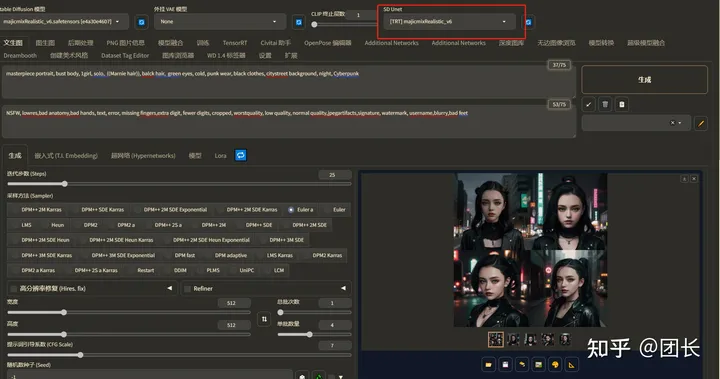This screenshot has height=379, width=720.
Task: Open the Stable Diffusion checkpoint dropdown
Action: [x=64, y=22]
